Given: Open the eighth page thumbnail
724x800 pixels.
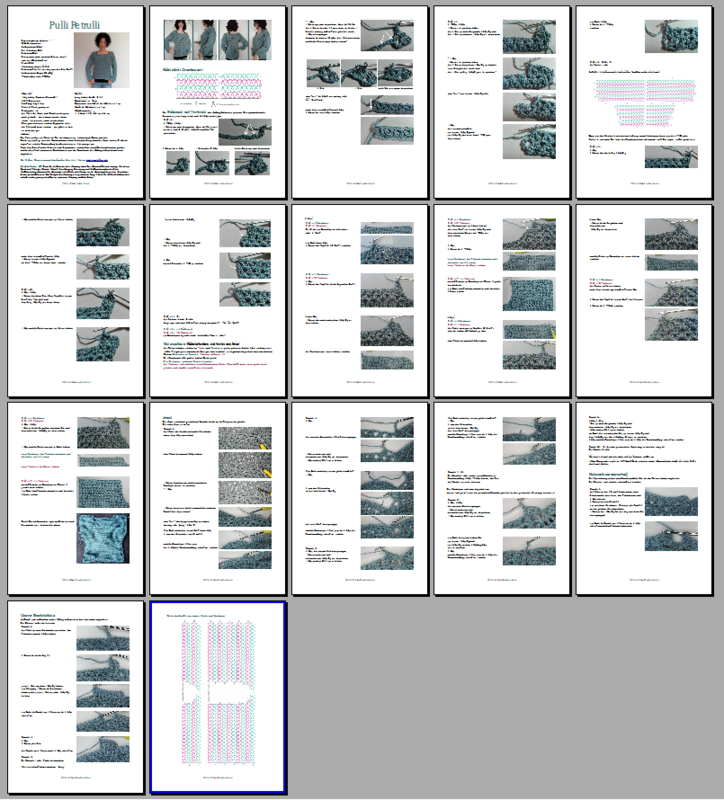Looking at the screenshot, I should pos(362,301).
